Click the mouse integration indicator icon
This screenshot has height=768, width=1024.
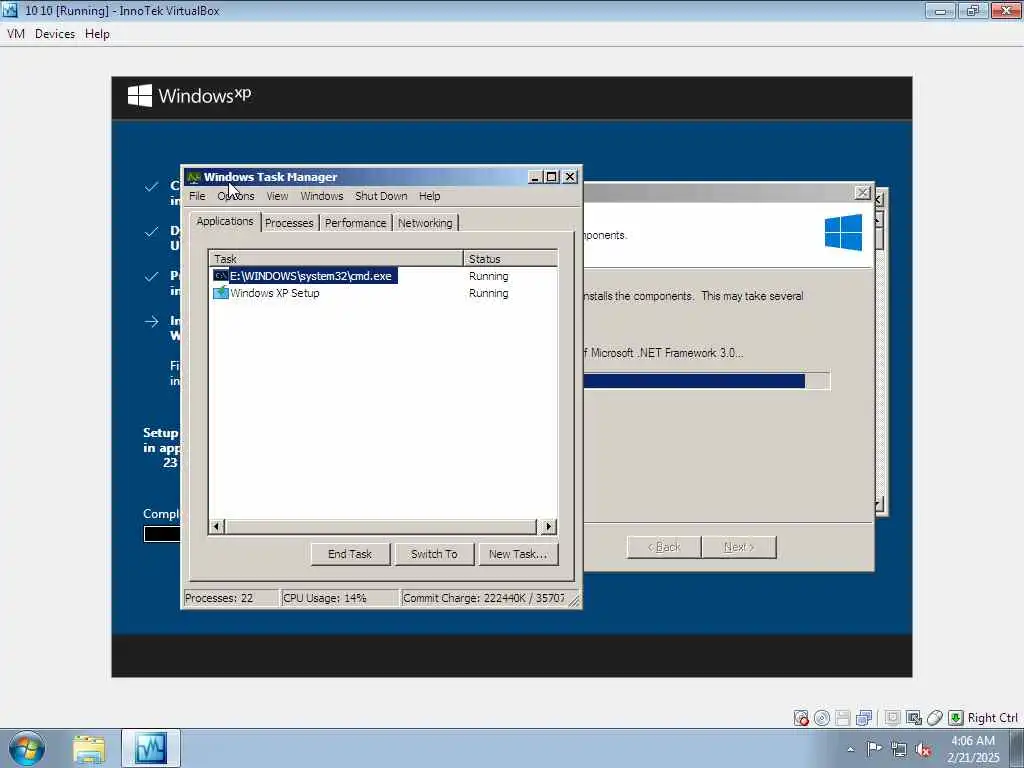click(x=935, y=718)
